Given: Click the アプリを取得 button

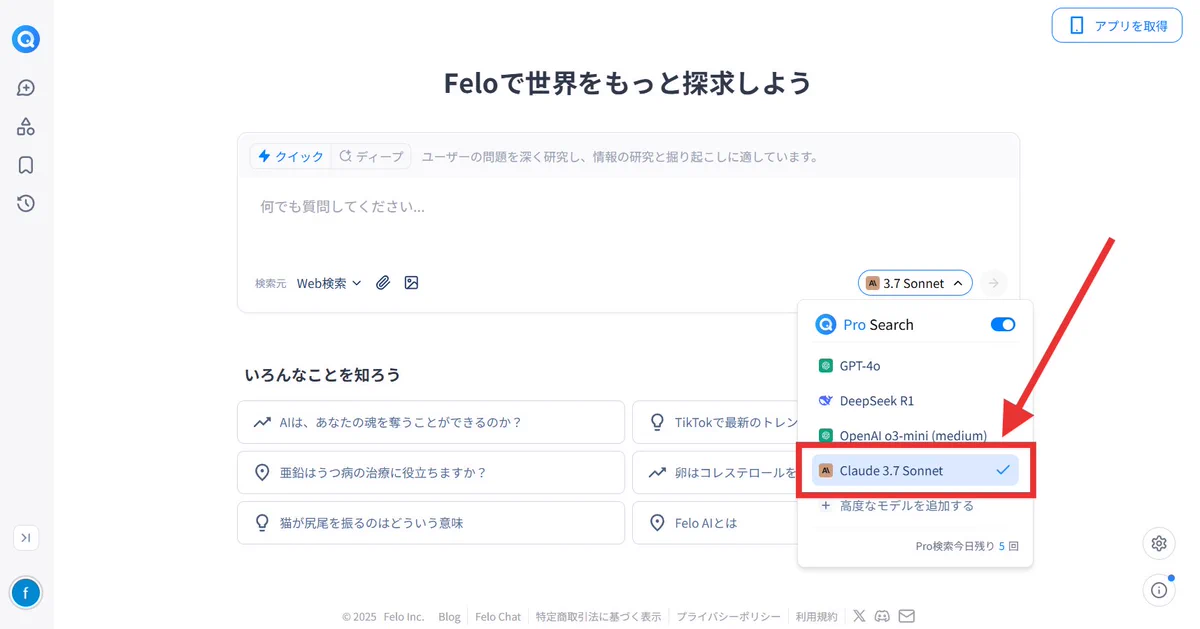Looking at the screenshot, I should pos(1117,26).
